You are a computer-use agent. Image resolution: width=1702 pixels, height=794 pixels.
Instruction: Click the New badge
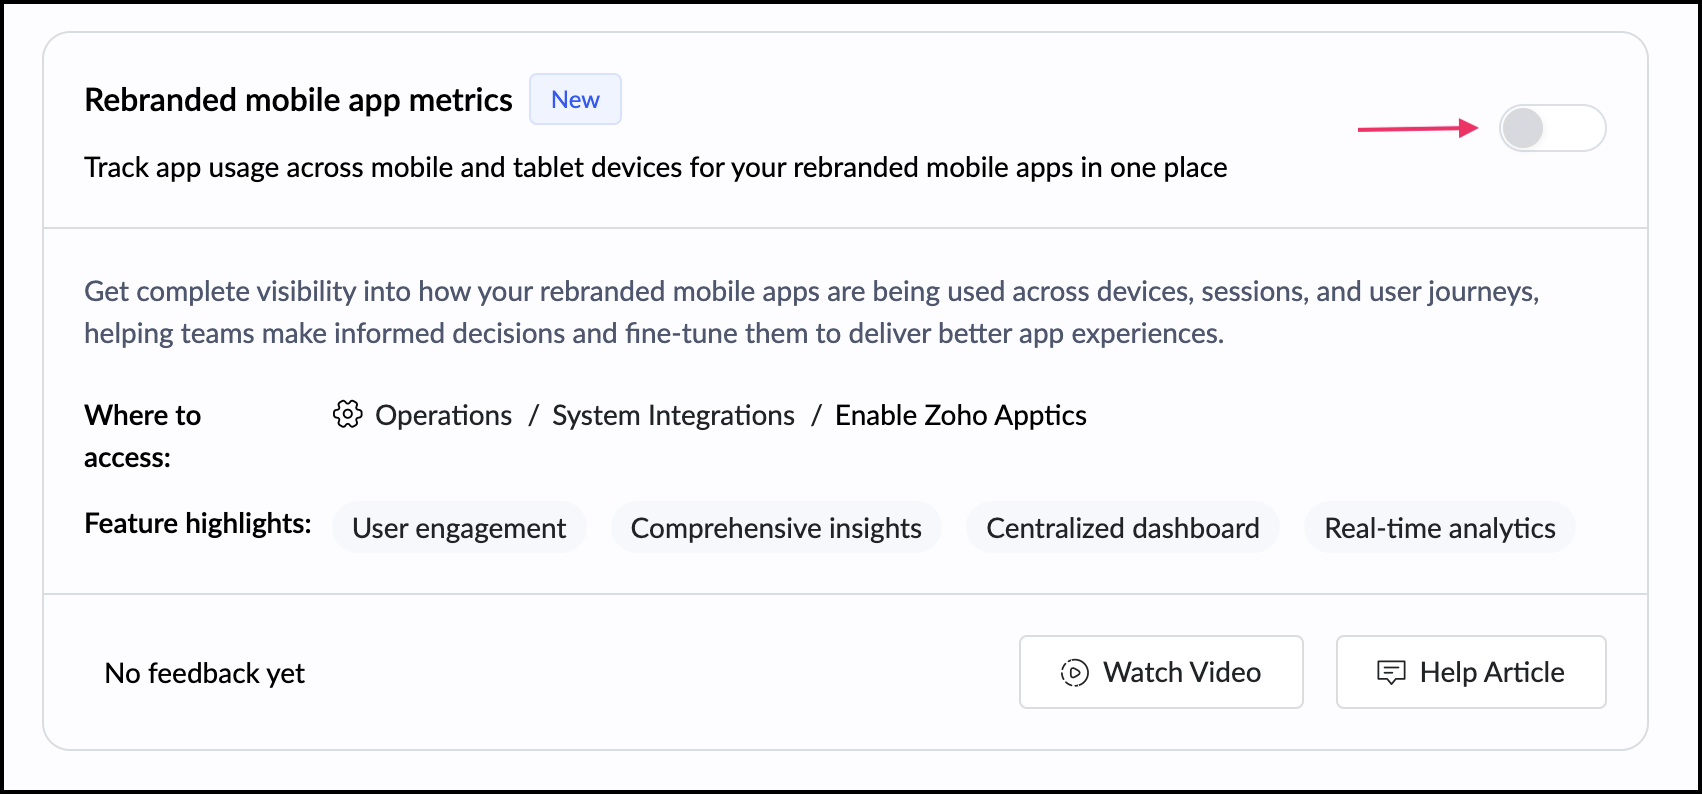tap(575, 100)
